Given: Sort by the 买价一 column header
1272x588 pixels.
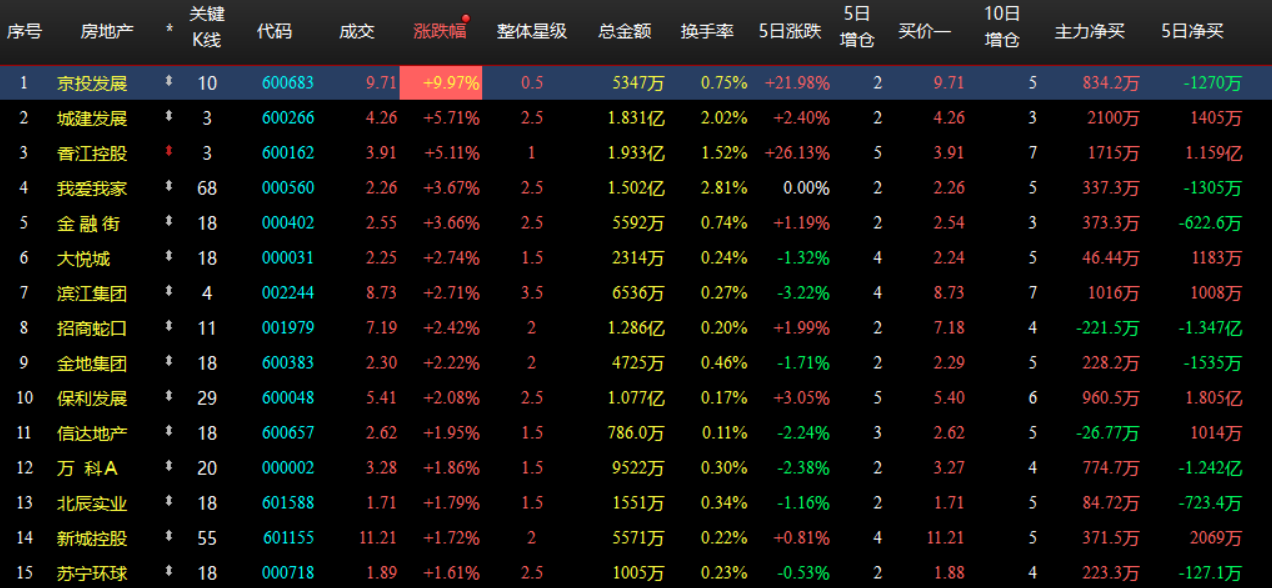Looking at the screenshot, I should click(x=925, y=31).
